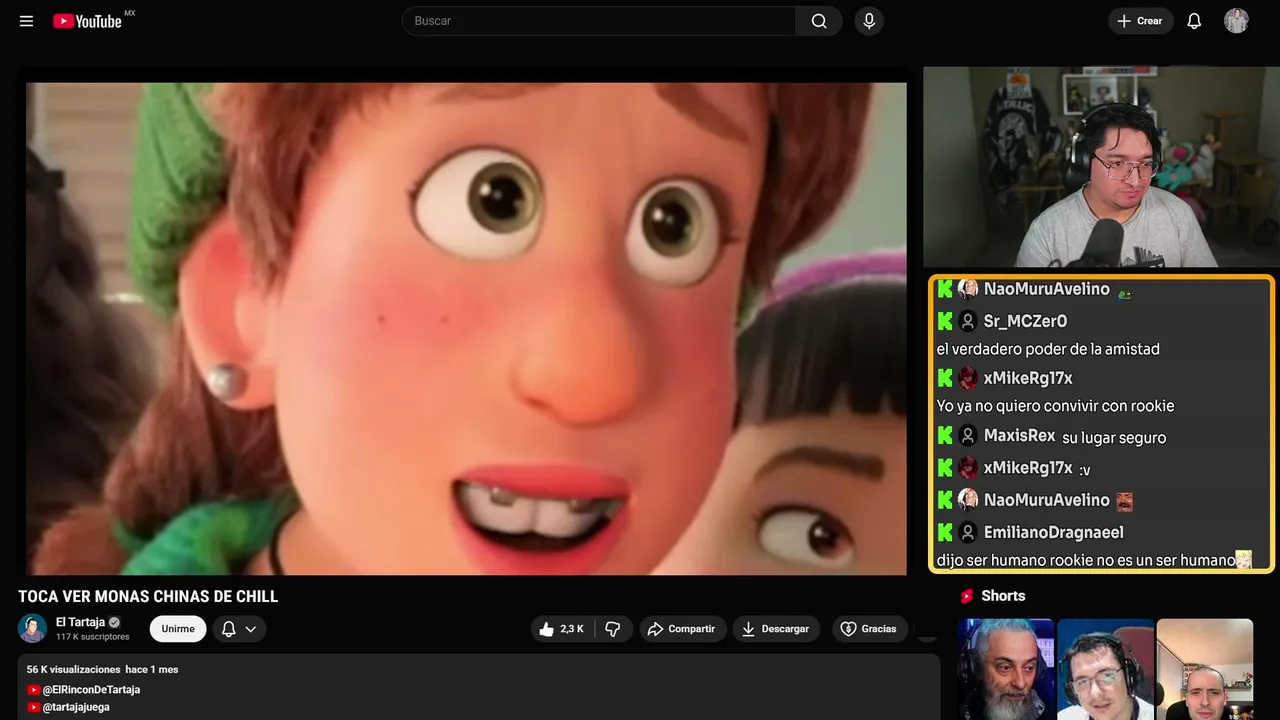Select the video title TOCA VER MONAS CHINAS DE CHILL
The width and height of the screenshot is (1280, 720).
tap(148, 597)
